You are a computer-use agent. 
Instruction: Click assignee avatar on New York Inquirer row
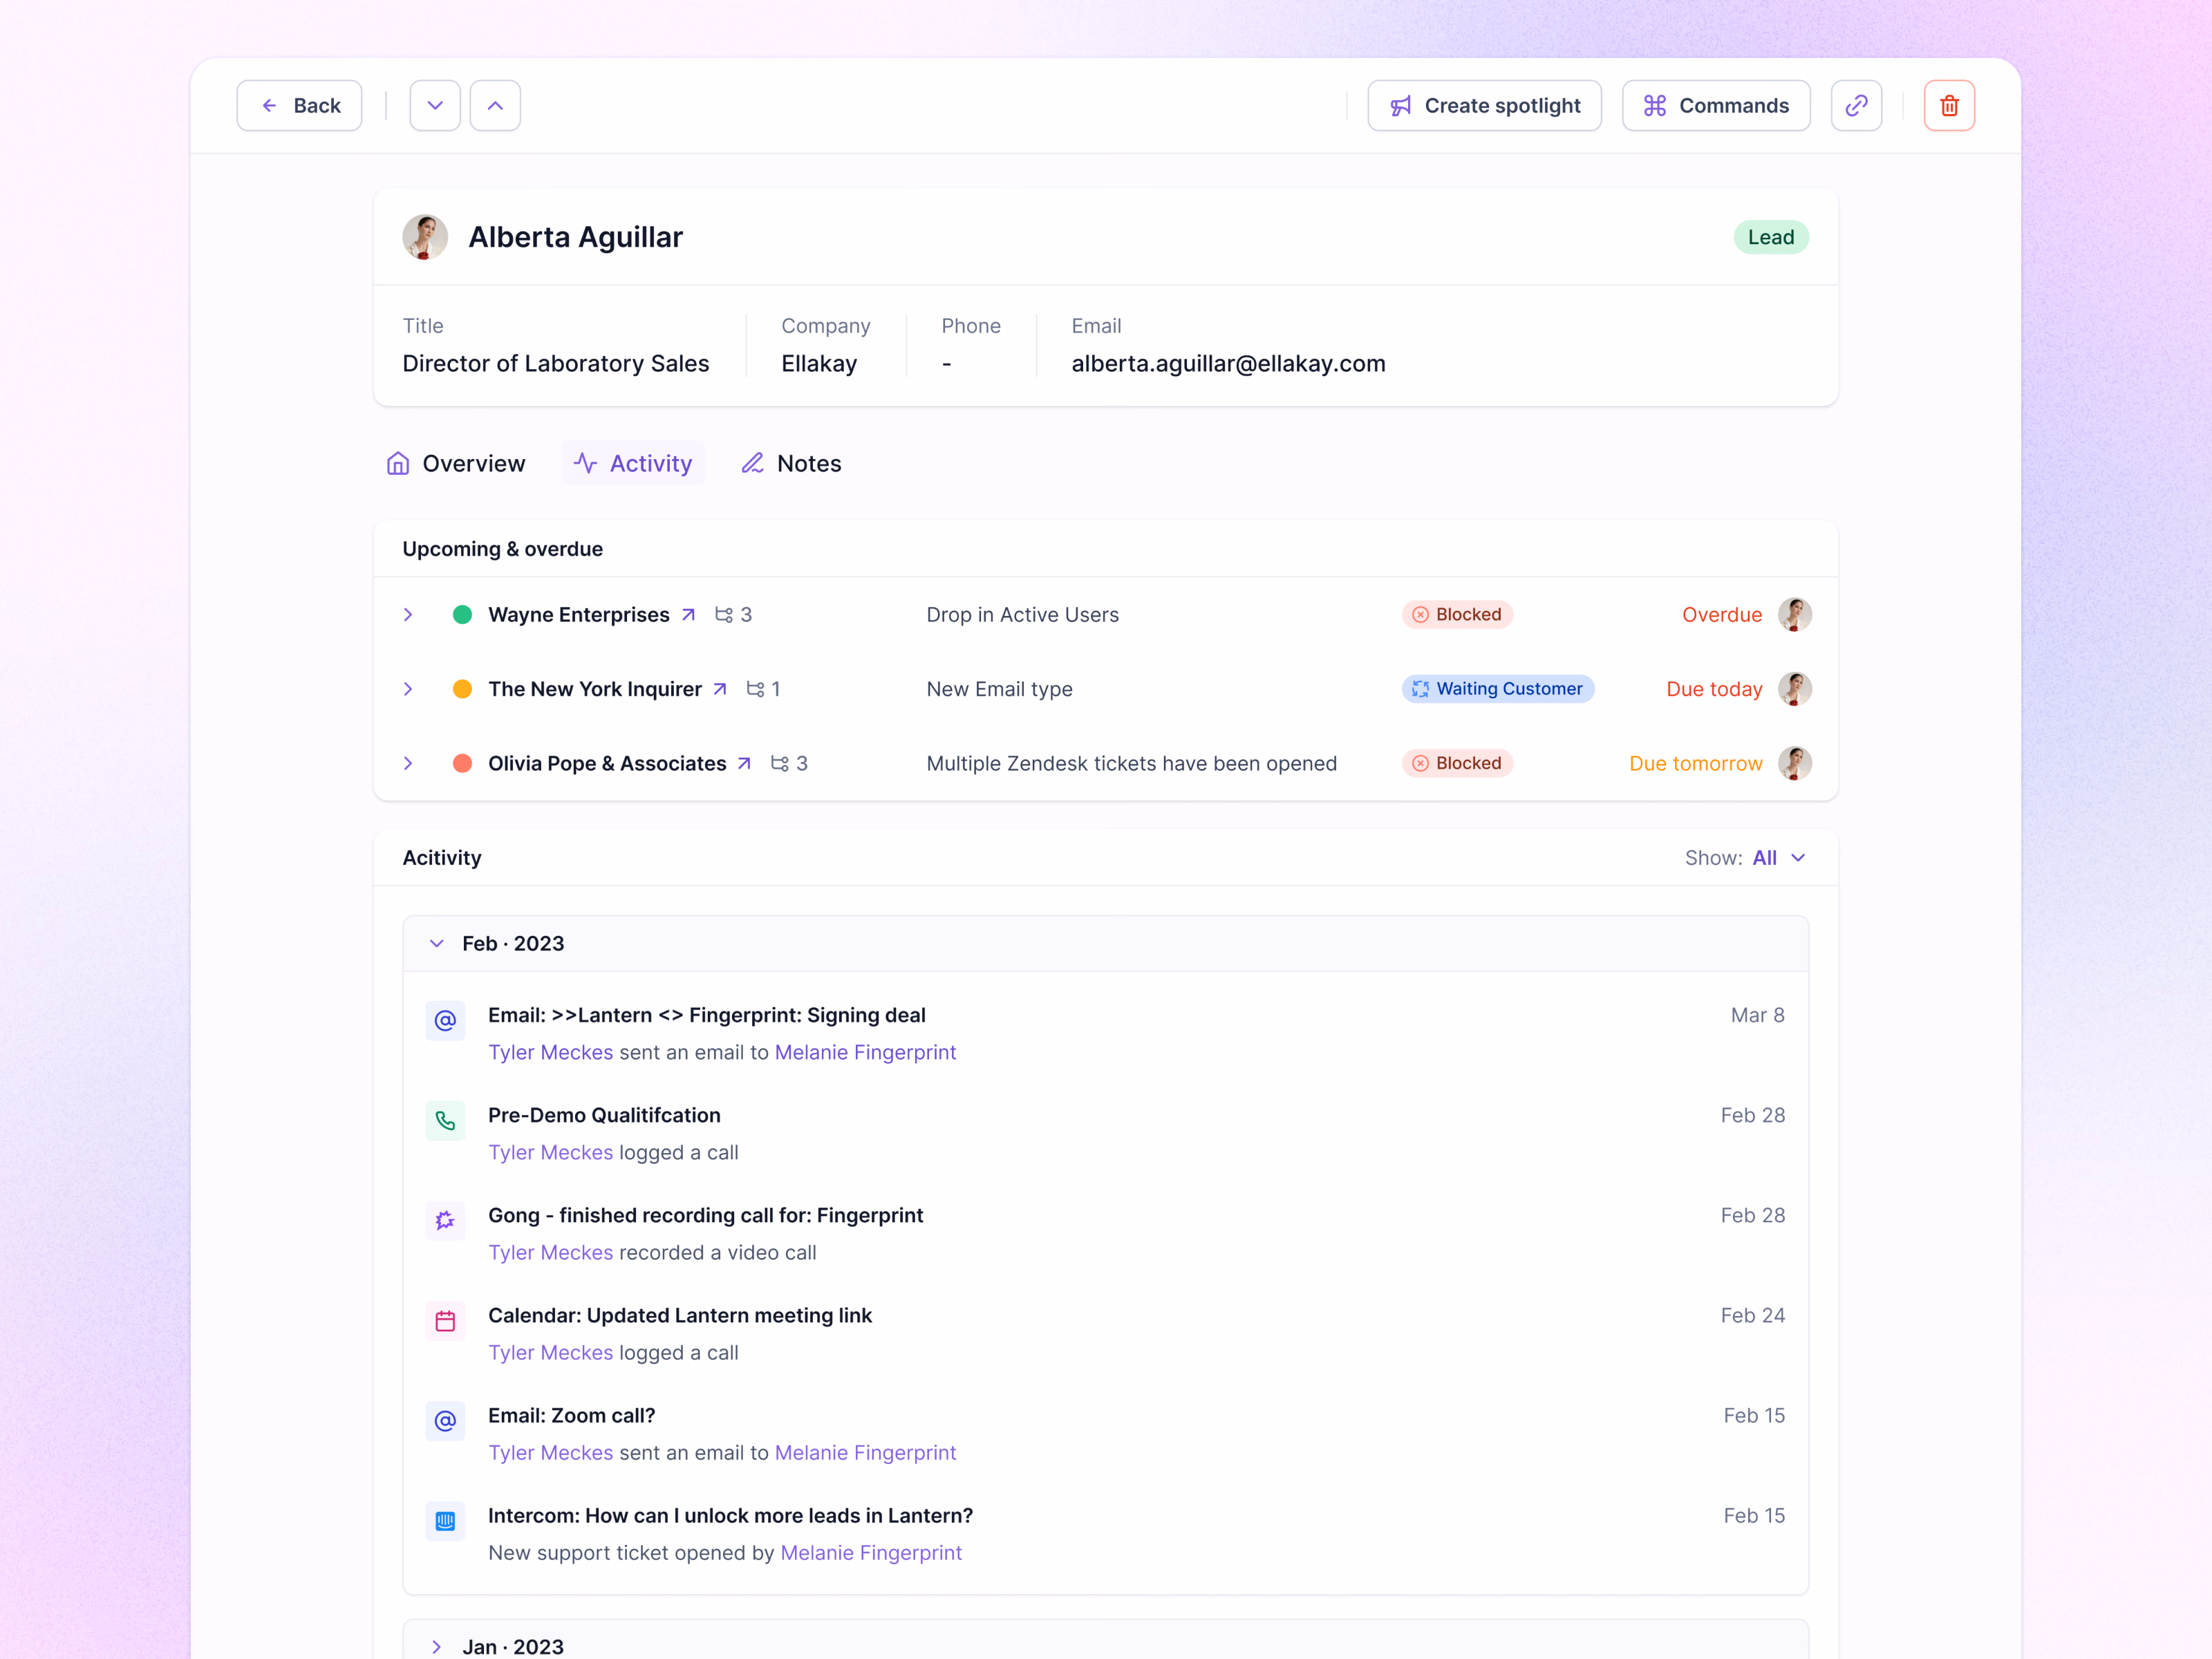1795,689
